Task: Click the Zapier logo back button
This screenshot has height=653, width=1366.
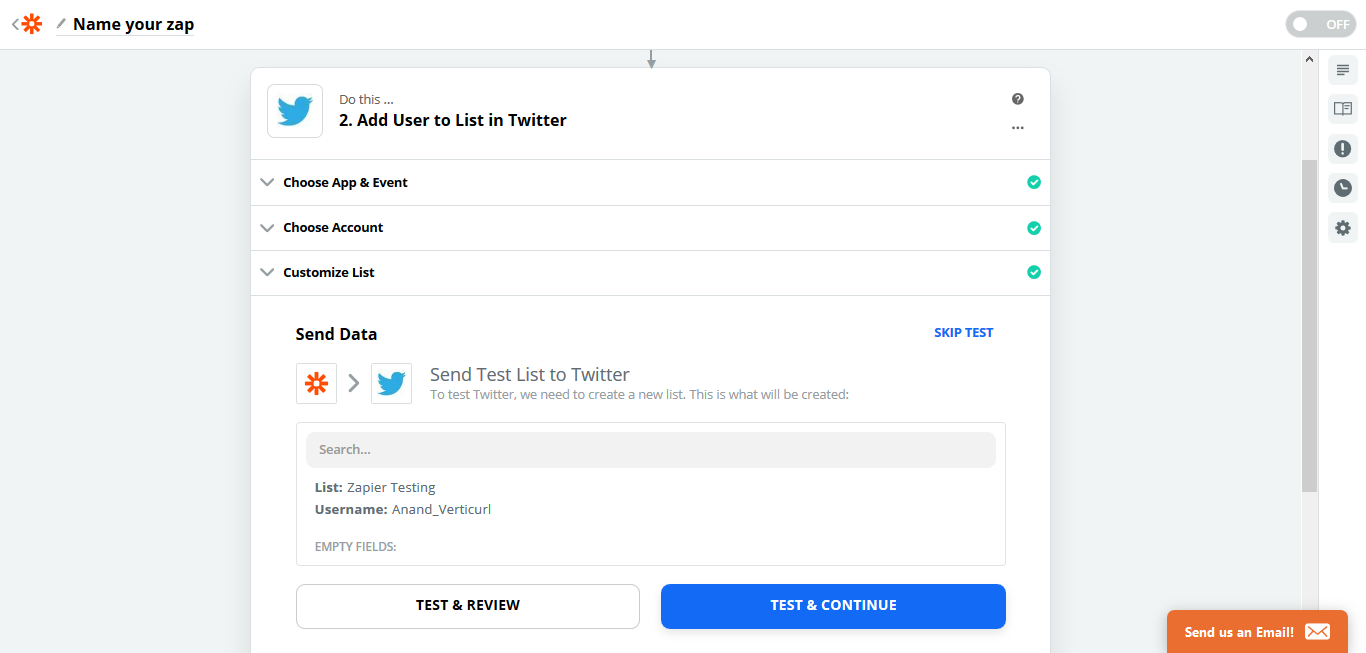Action: click(x=28, y=24)
